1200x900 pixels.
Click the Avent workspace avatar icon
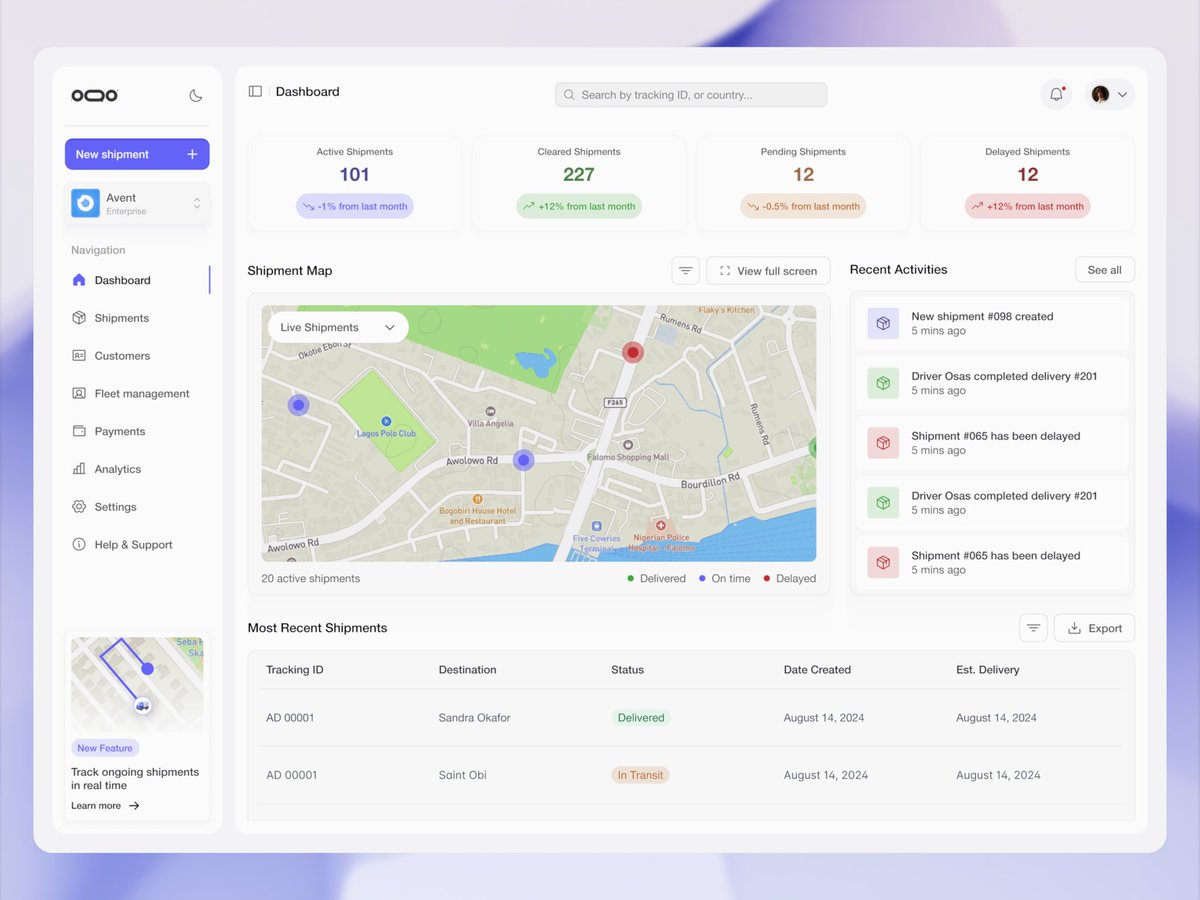pyautogui.click(x=85, y=204)
